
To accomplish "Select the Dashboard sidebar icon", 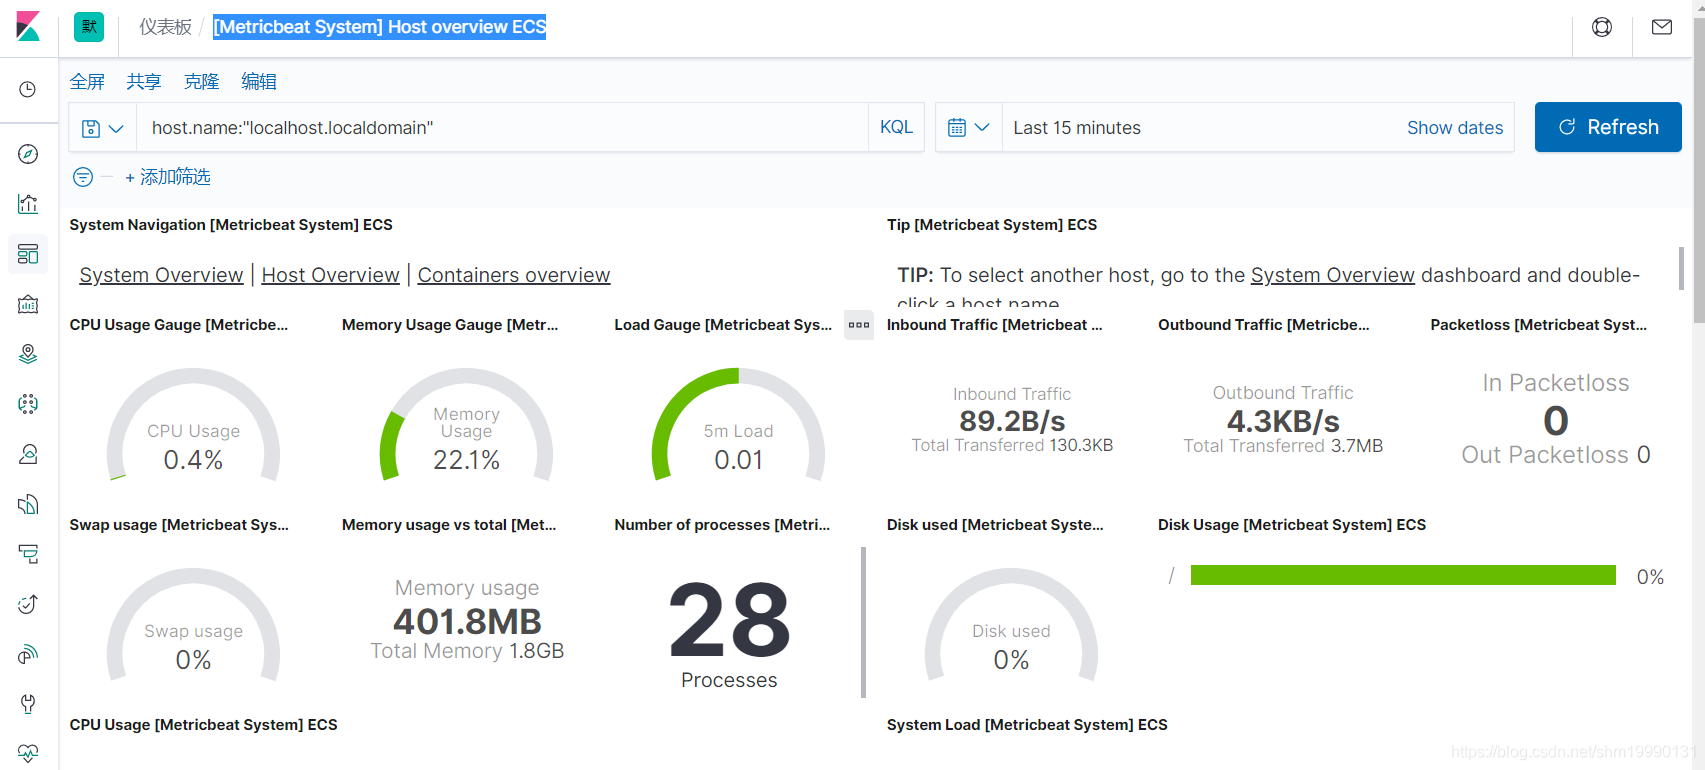I will [x=28, y=254].
